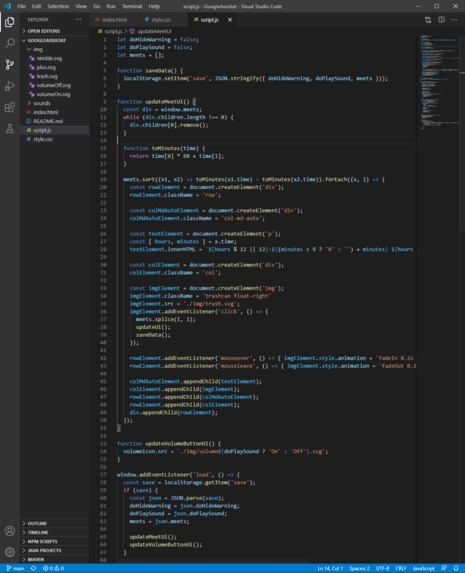The image size is (465, 573).
Task: Expand the NPM SCRIPTS section
Action: (x=54, y=541)
